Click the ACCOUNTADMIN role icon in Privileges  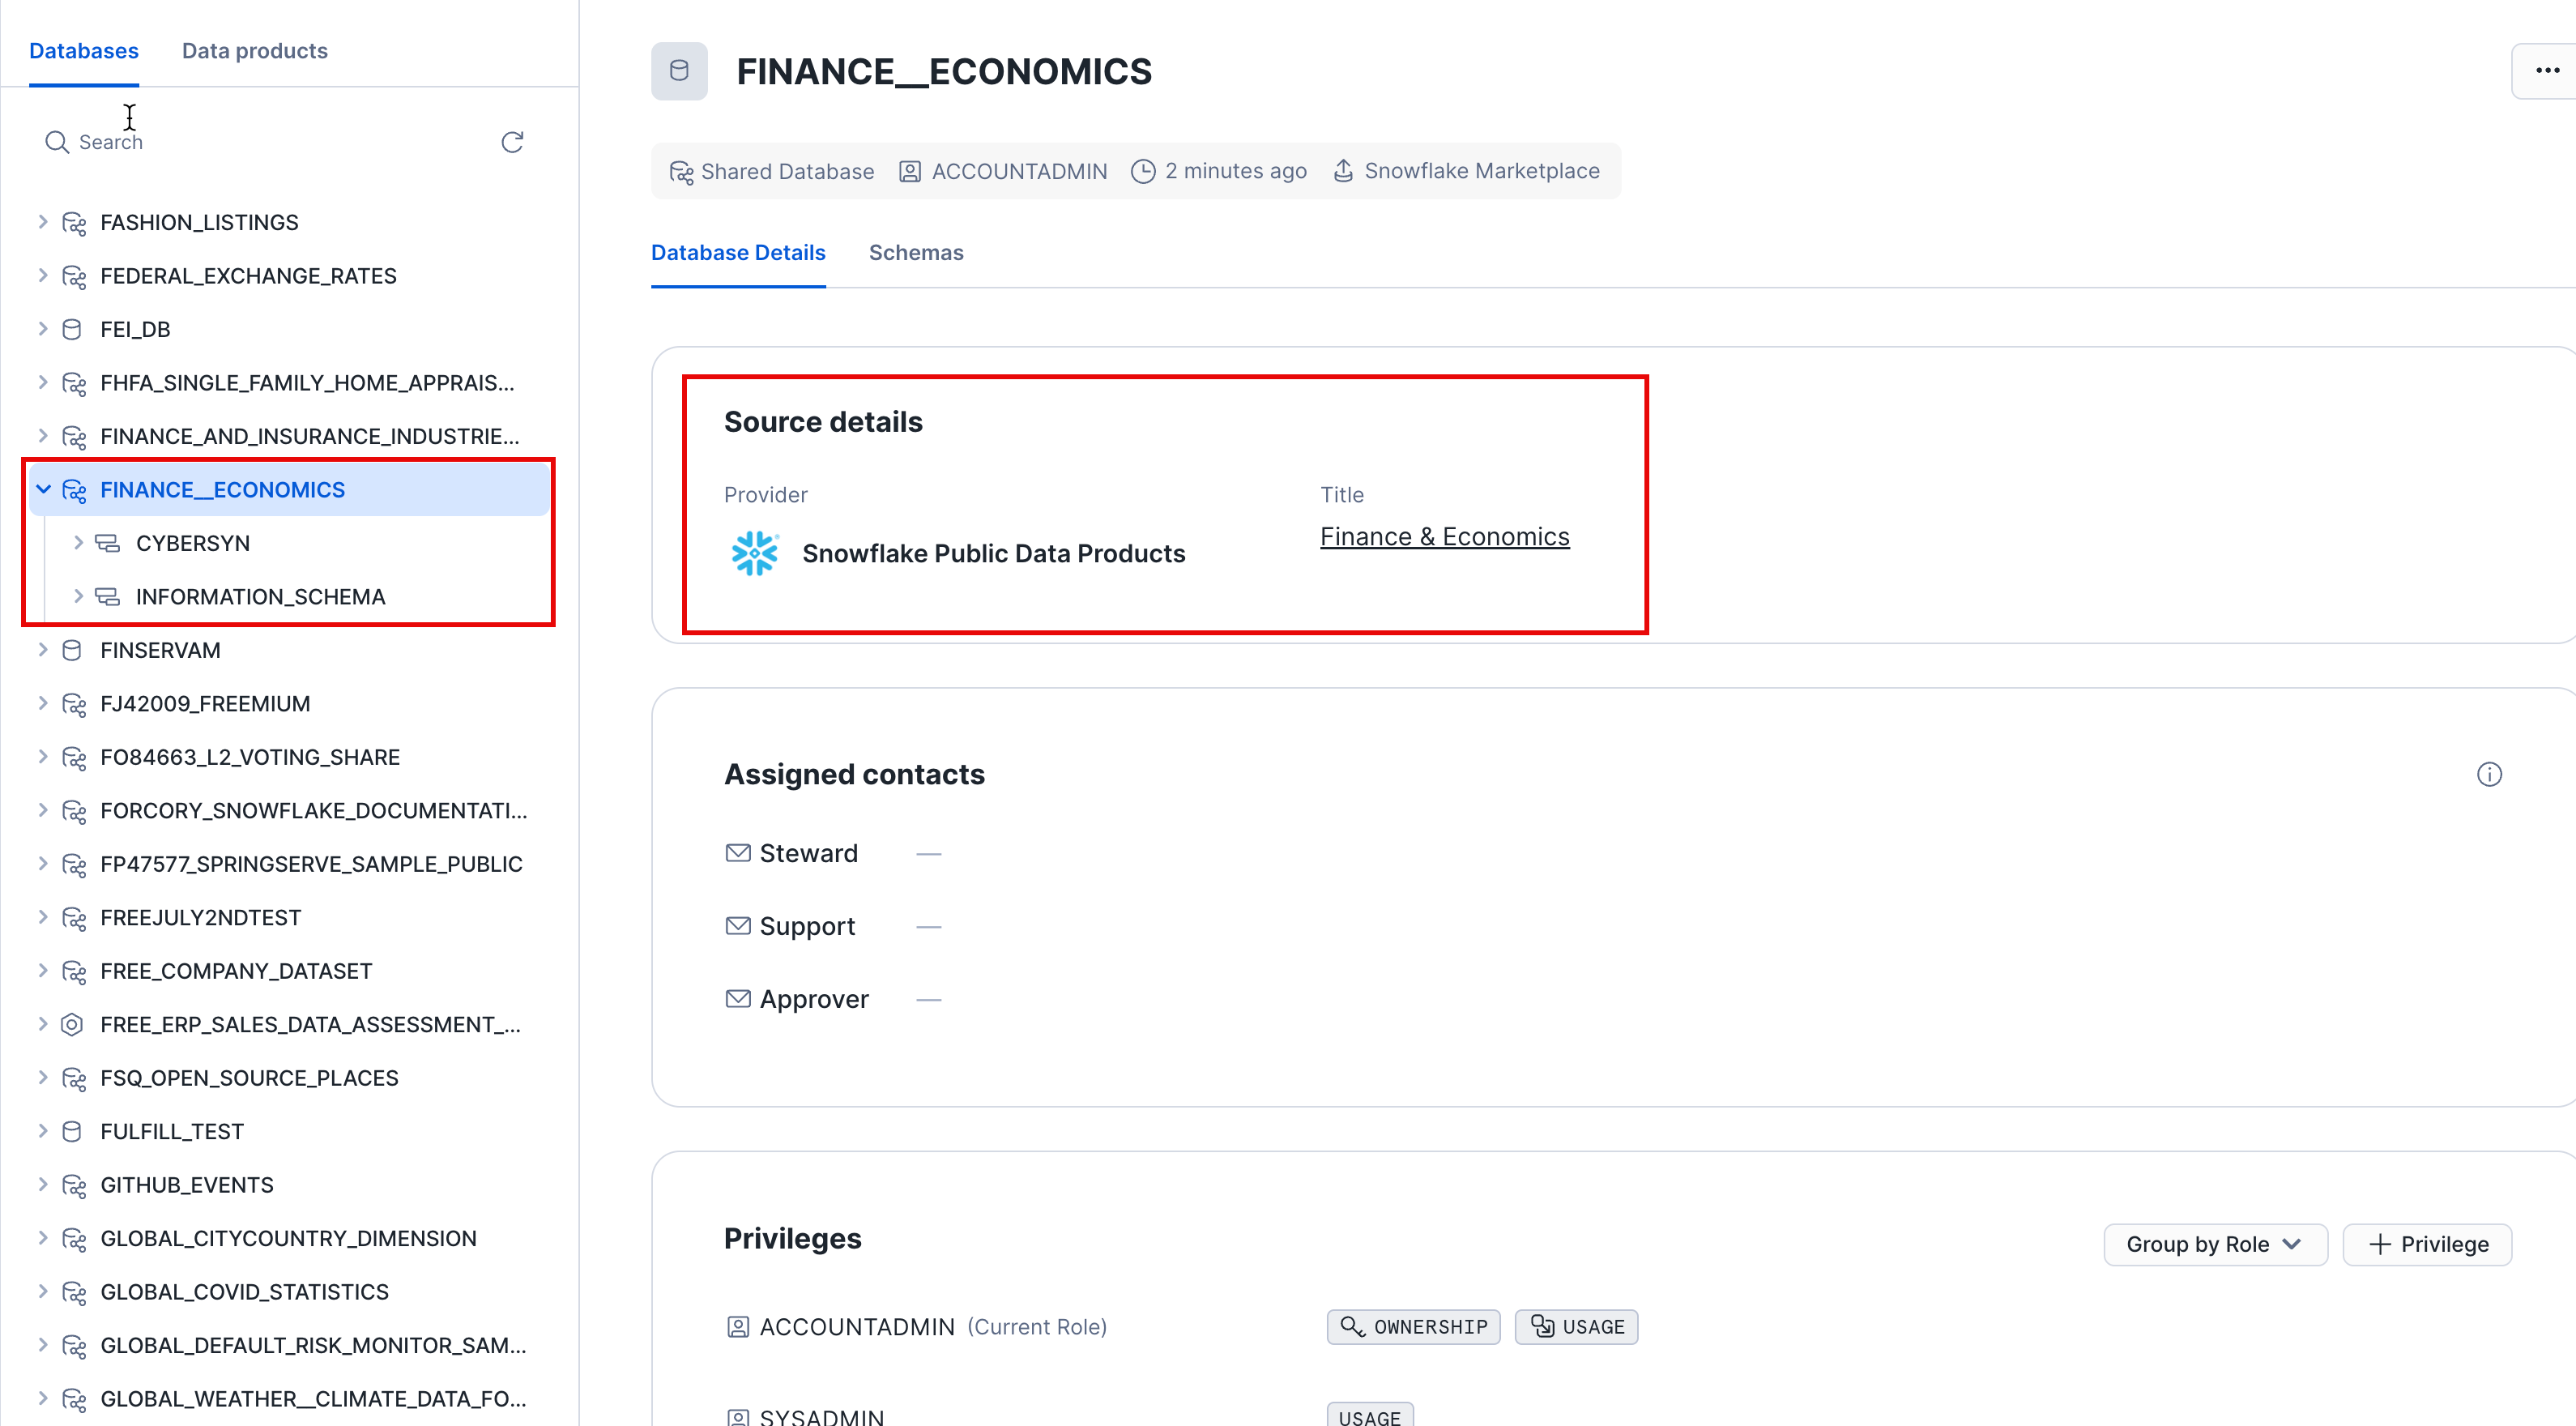coord(738,1327)
